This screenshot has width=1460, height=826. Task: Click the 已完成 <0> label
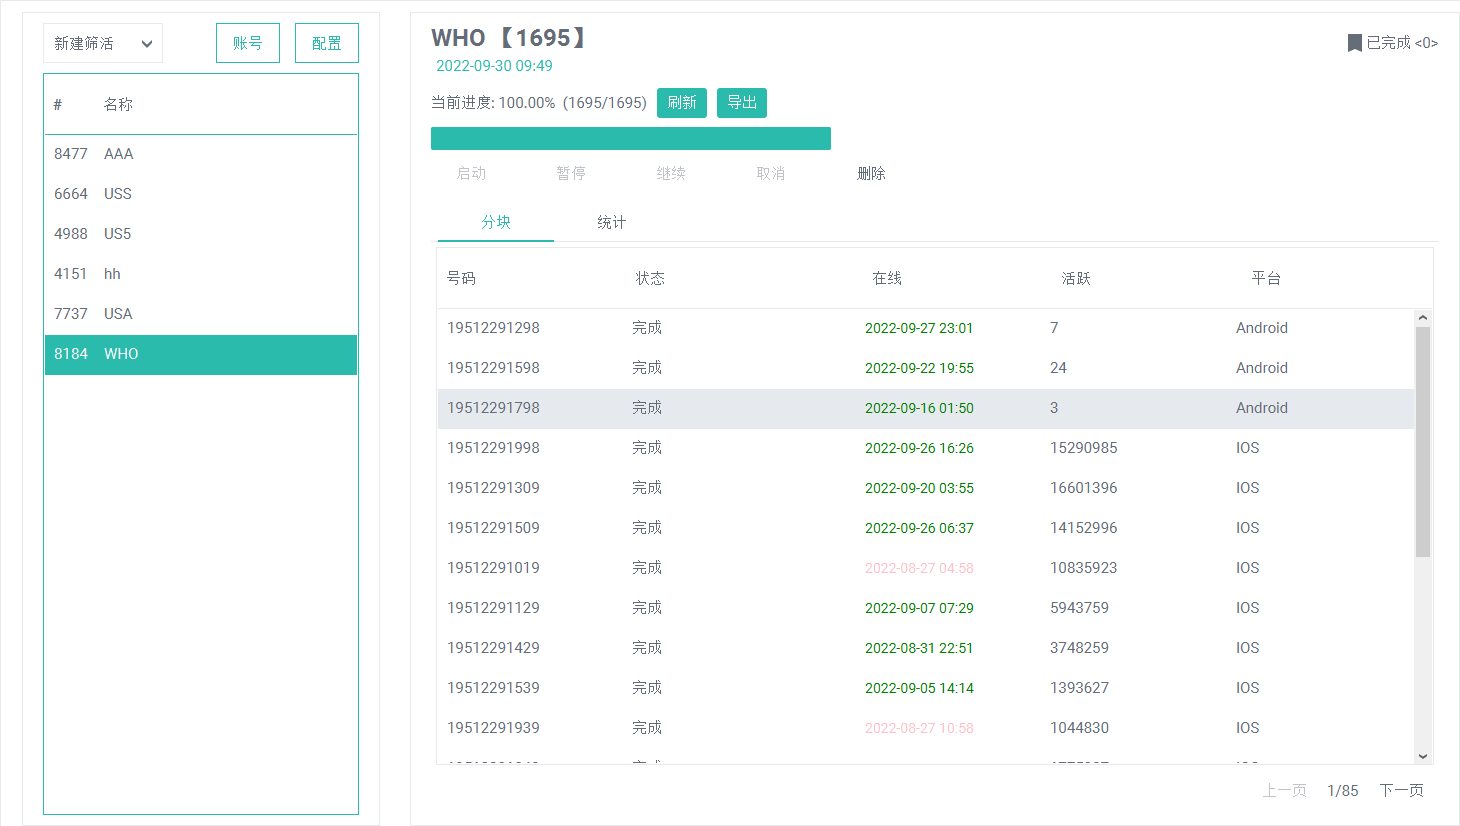coord(1402,43)
